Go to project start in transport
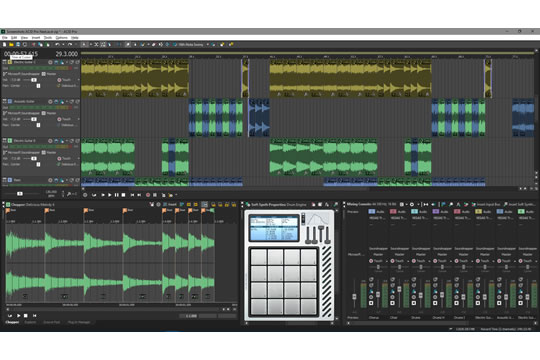The image size is (540, 360). point(132,195)
